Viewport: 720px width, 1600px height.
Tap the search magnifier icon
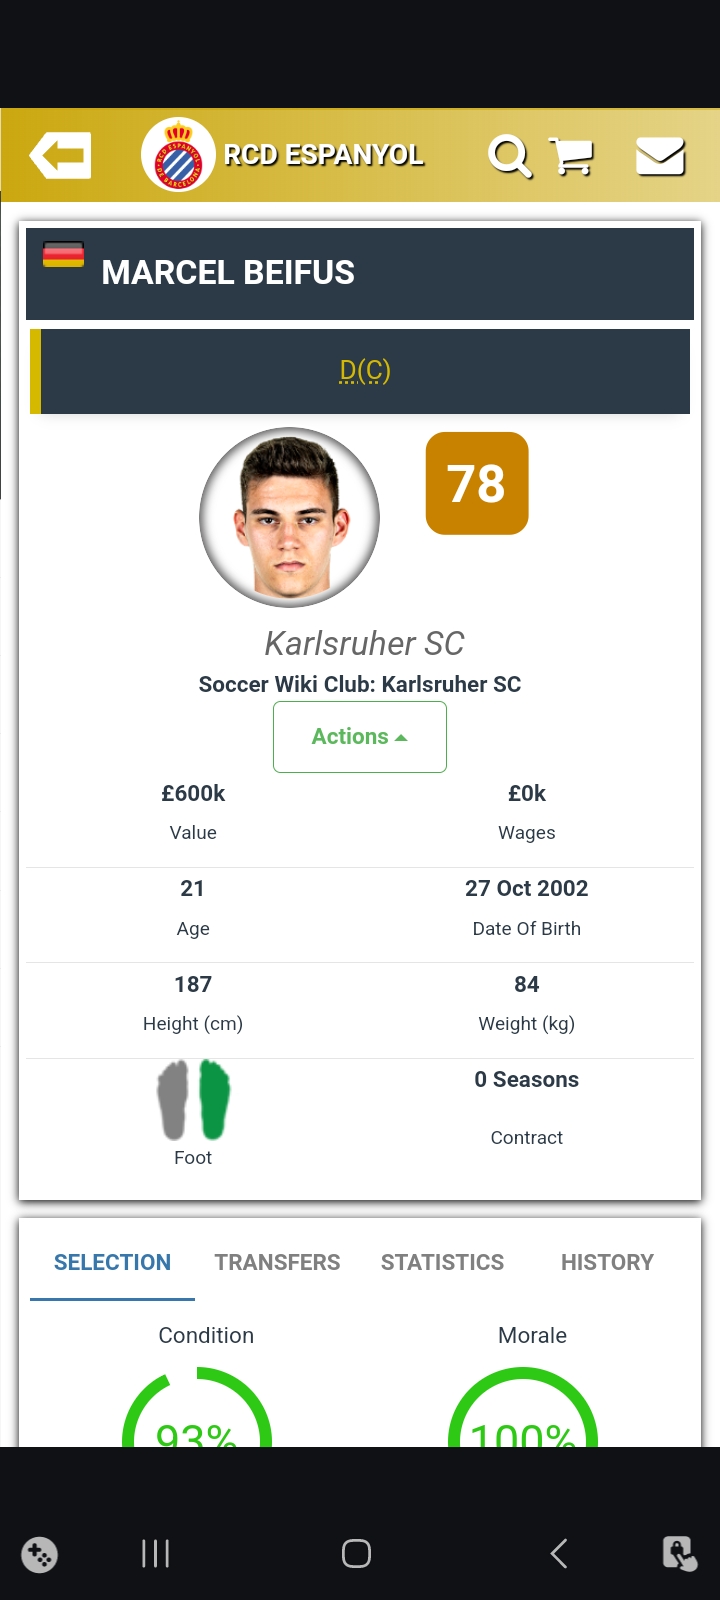[509, 157]
